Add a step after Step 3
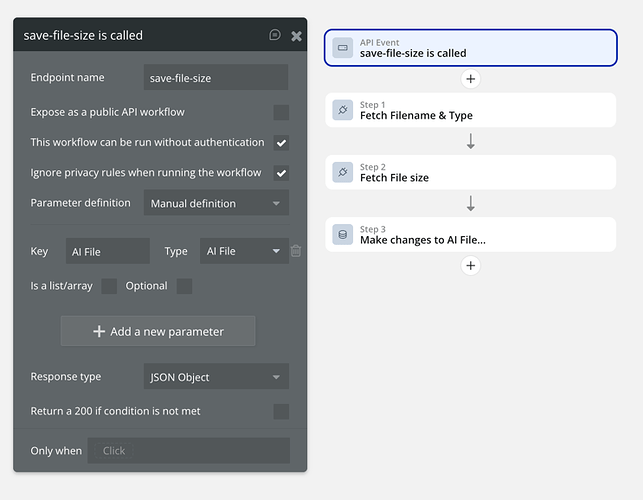Screen dimensions: 643x500 pos(471,265)
